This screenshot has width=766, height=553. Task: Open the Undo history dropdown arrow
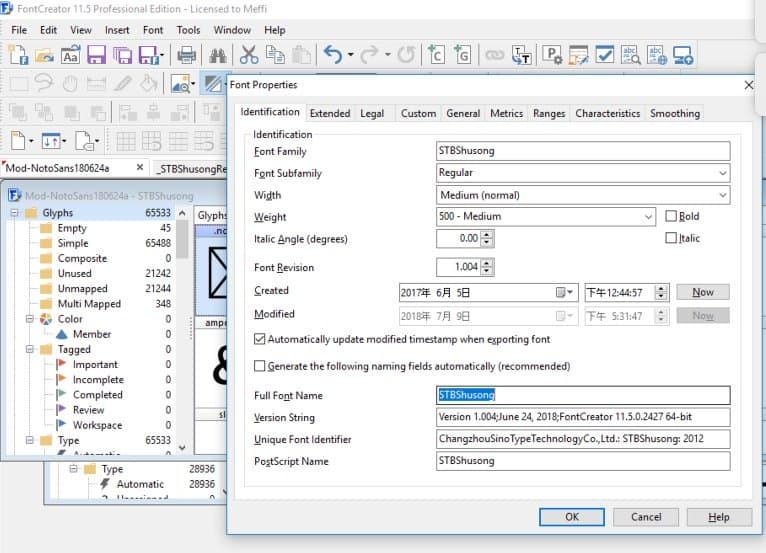coord(350,55)
